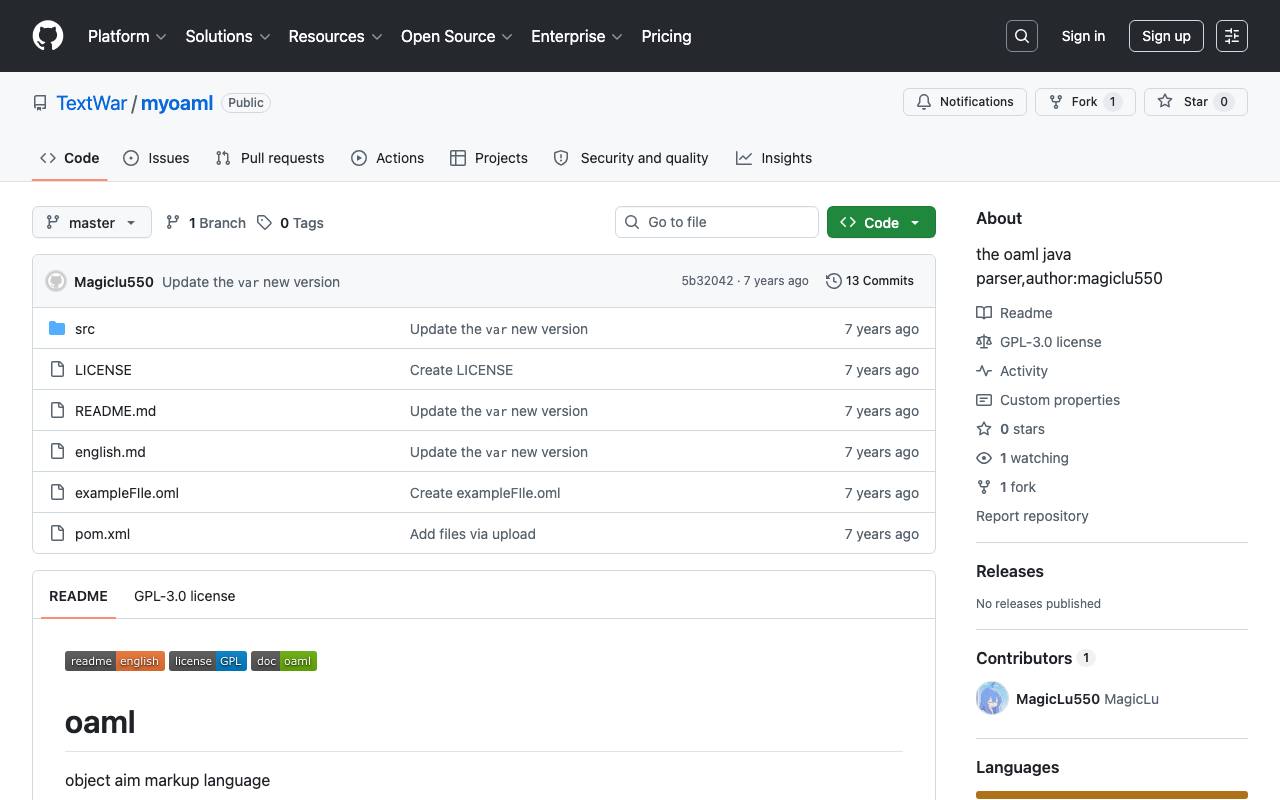Expand the Open Source menu
This screenshot has height=800, width=1280.
coord(457,36)
